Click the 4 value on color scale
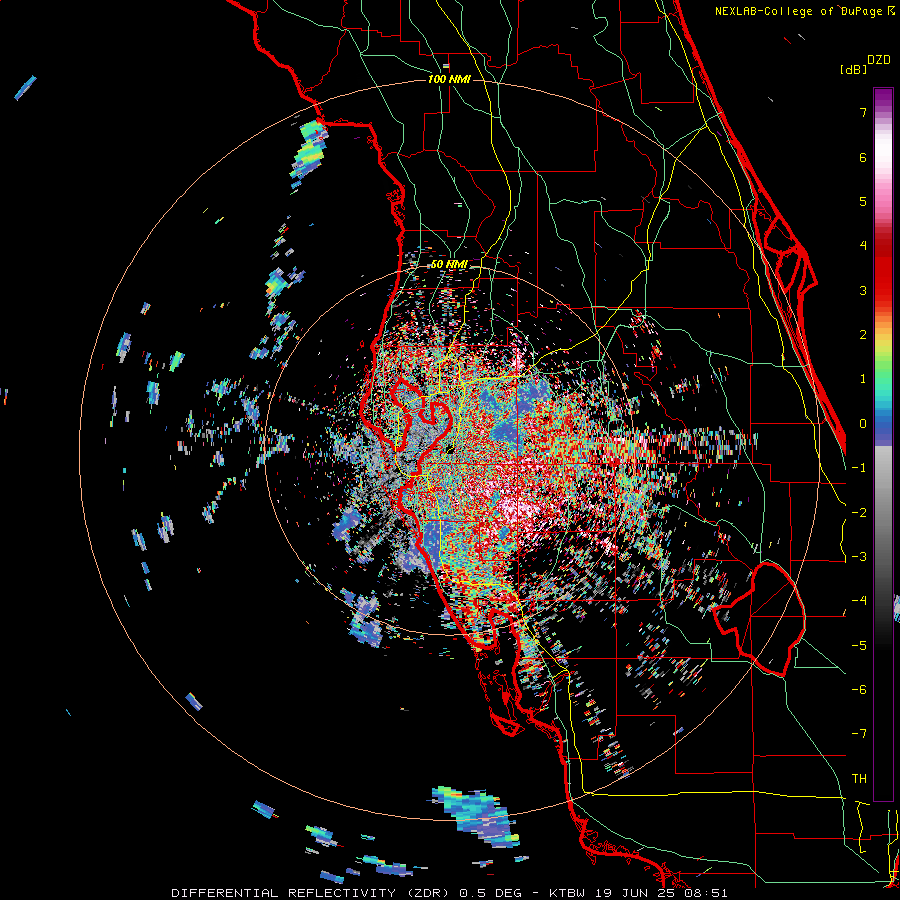Screen dimensions: 900x900 863,246
